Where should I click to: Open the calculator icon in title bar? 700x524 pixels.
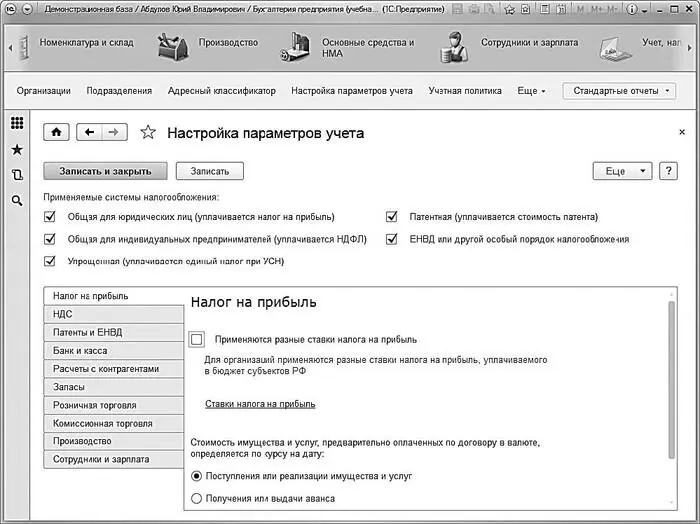pos(544,9)
